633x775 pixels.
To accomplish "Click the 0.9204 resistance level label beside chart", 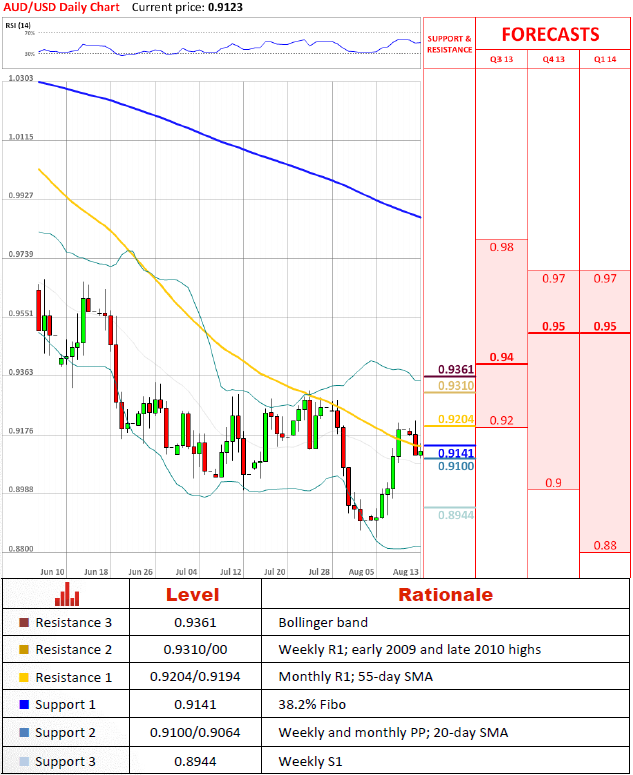I will [456, 419].
